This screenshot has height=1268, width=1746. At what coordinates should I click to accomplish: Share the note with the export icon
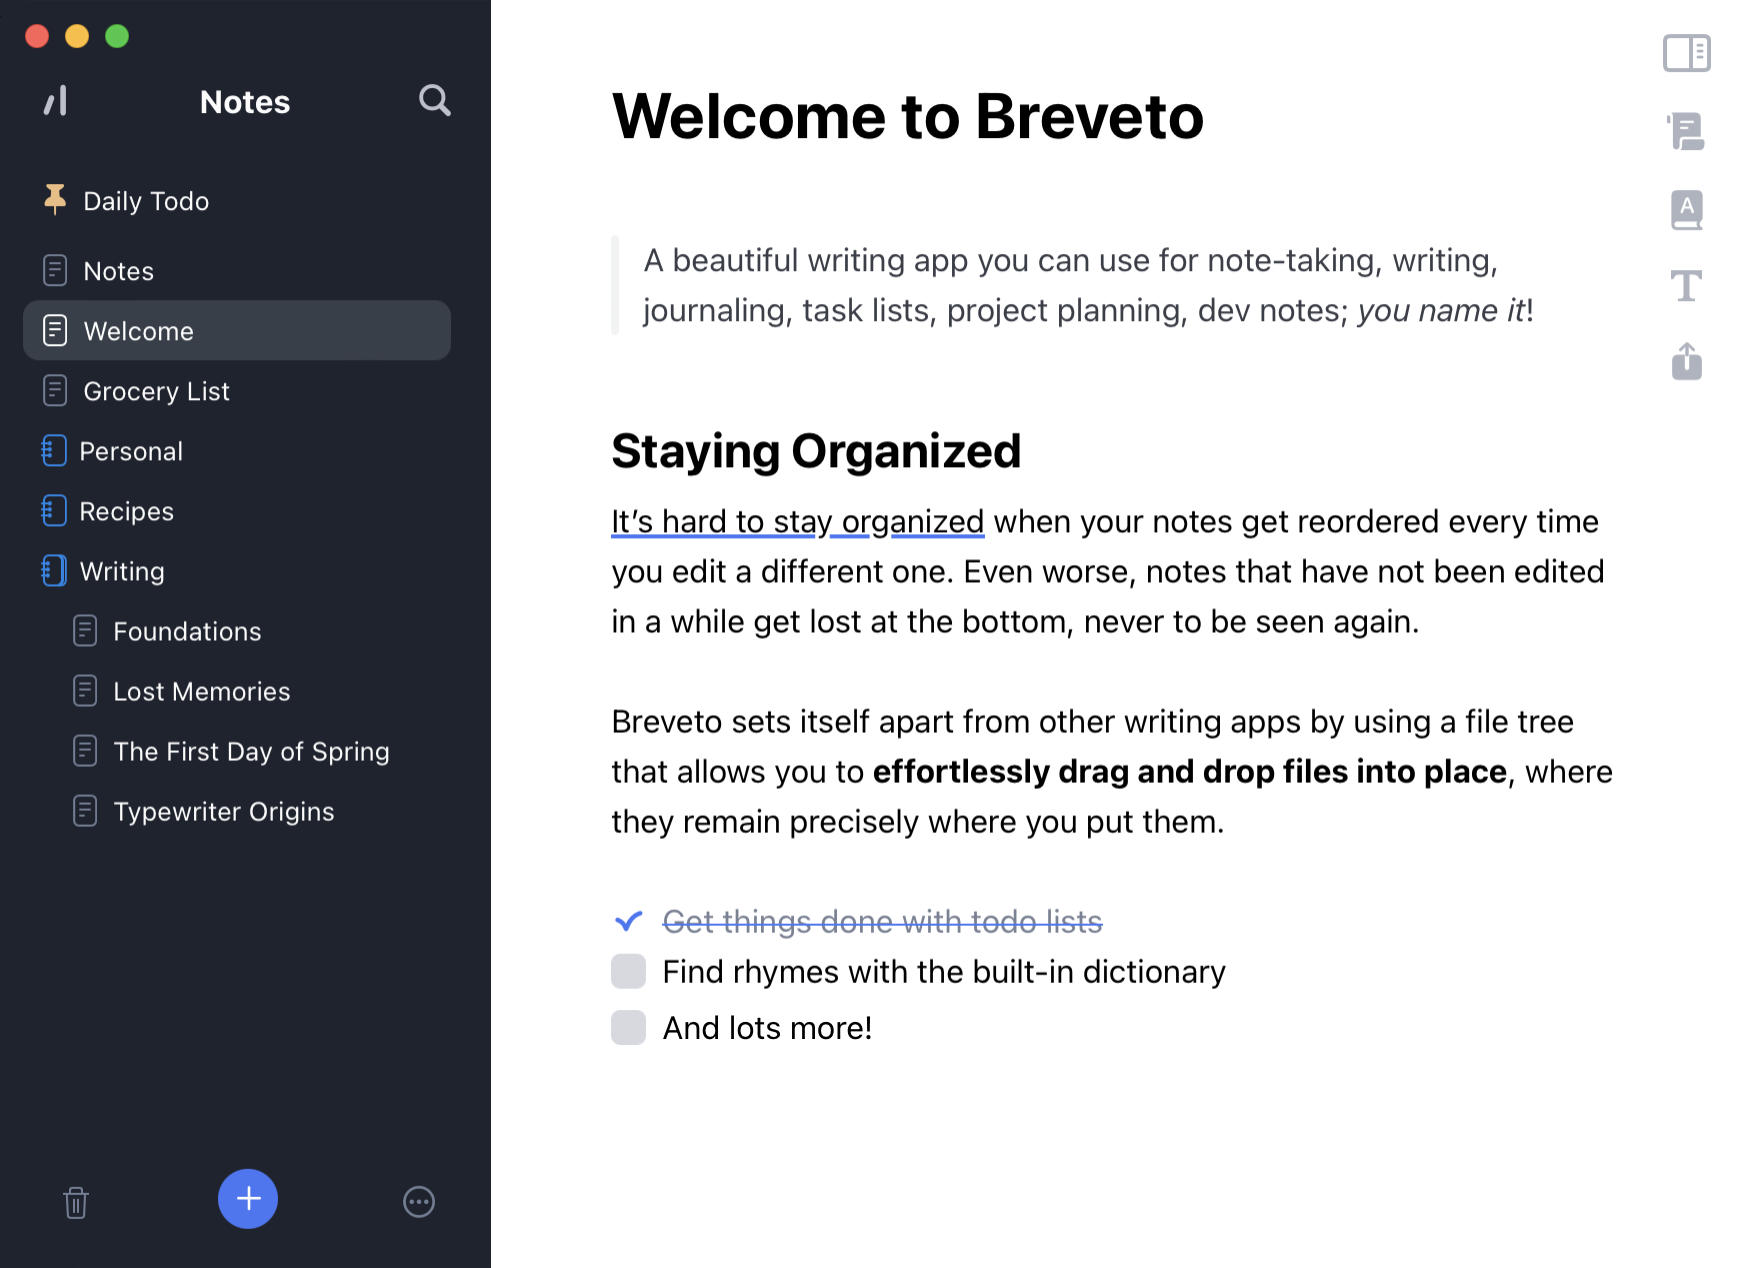pos(1687,361)
